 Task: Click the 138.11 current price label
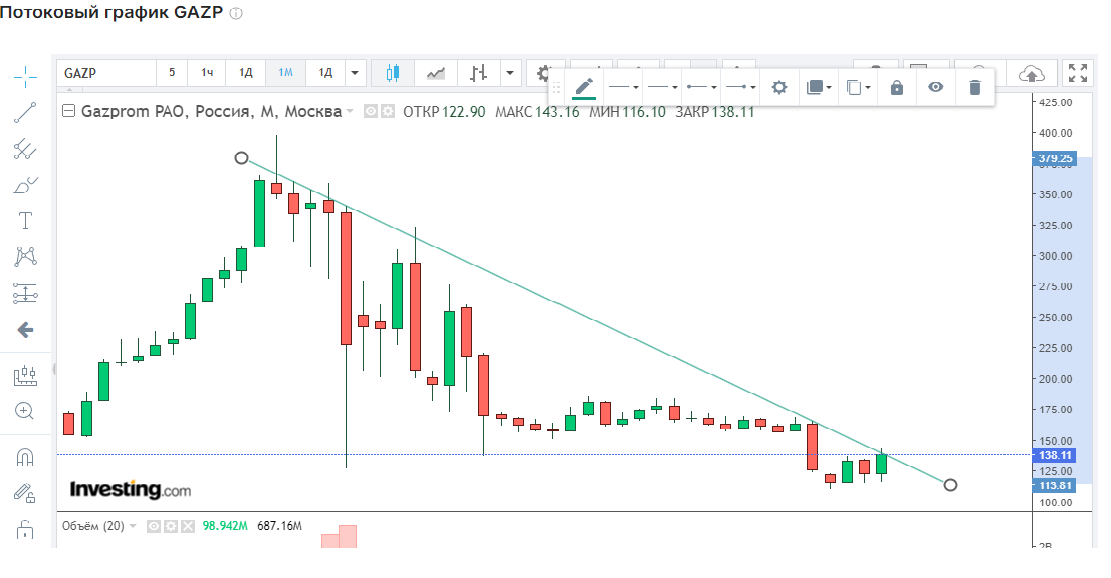pyautogui.click(x=1054, y=455)
